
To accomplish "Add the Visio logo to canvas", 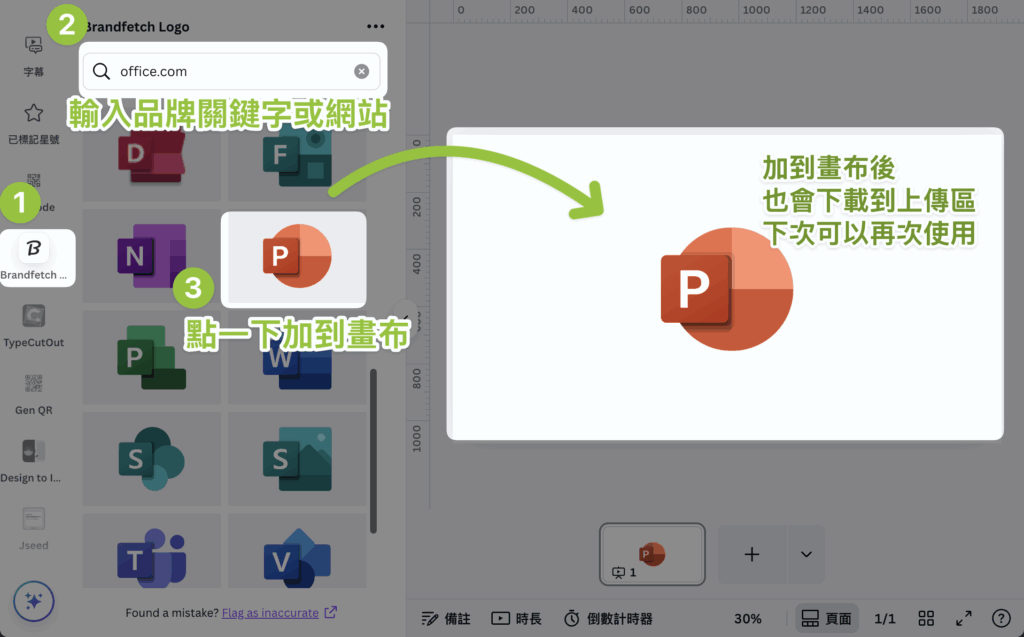I will [297, 551].
